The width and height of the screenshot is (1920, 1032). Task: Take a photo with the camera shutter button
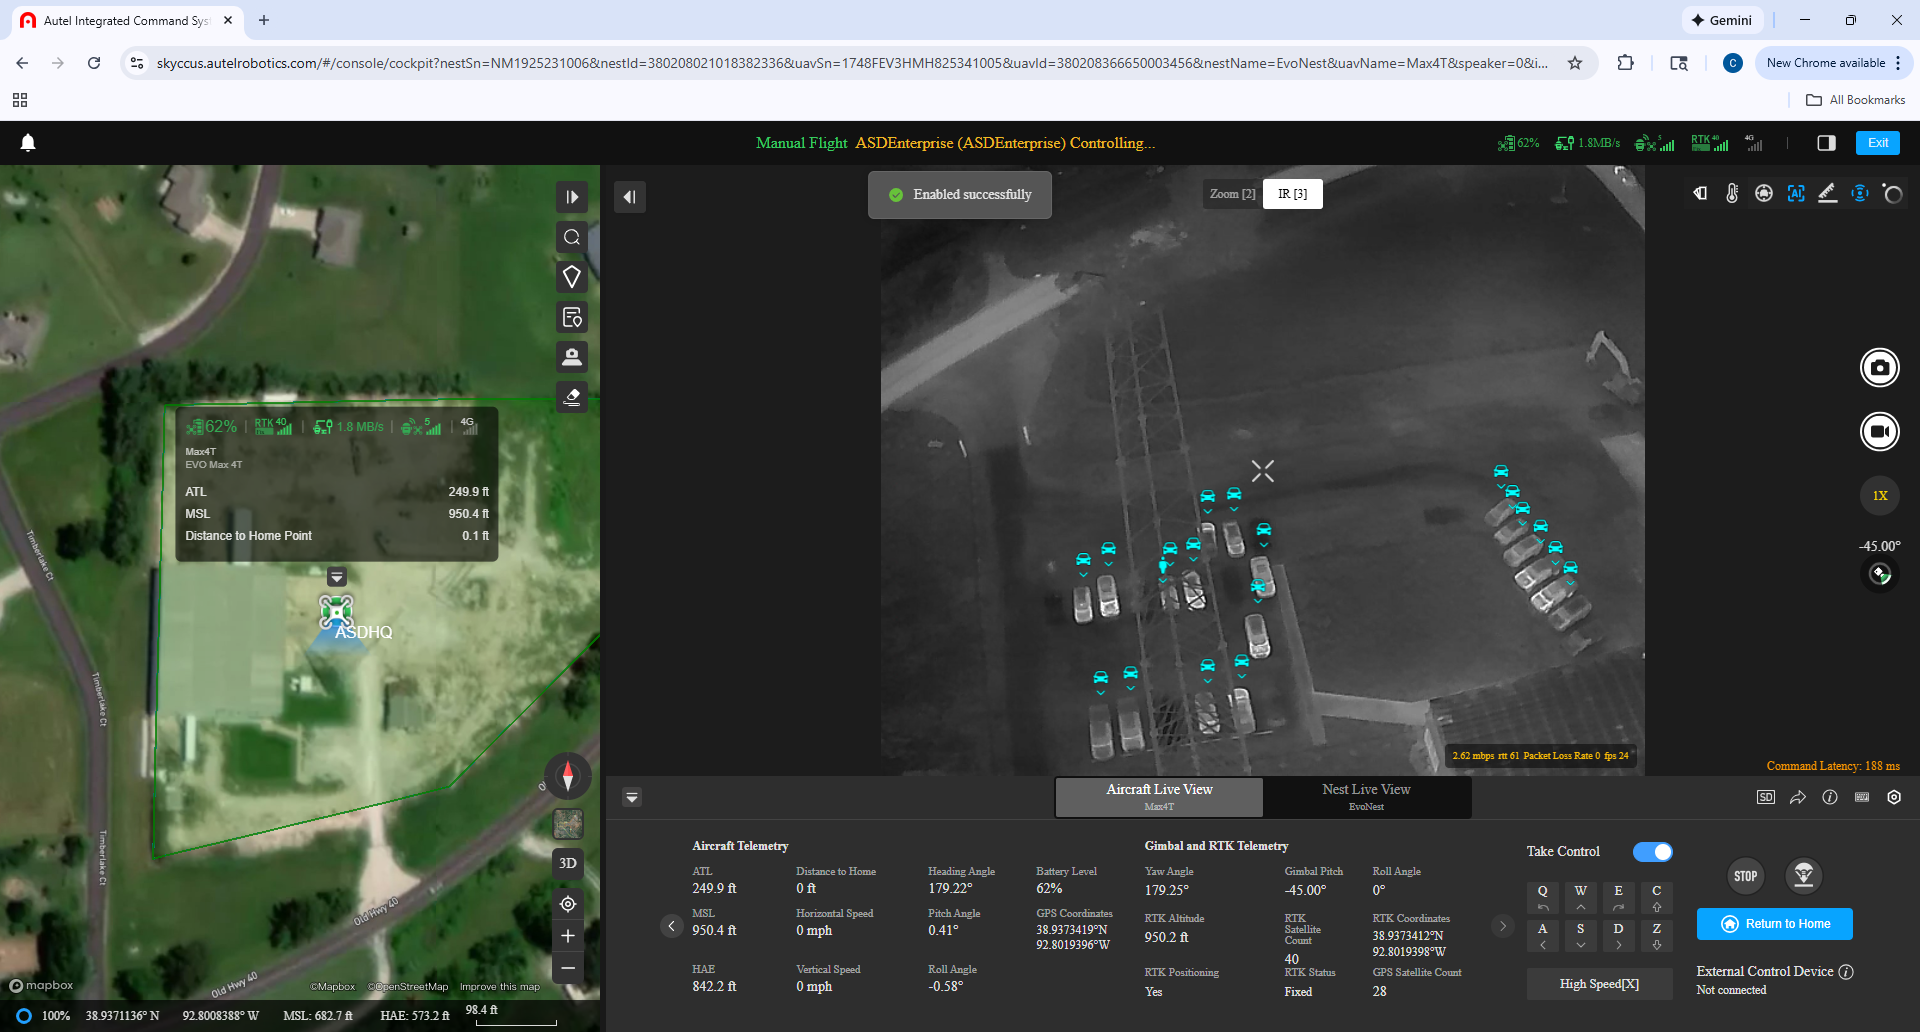(1879, 368)
